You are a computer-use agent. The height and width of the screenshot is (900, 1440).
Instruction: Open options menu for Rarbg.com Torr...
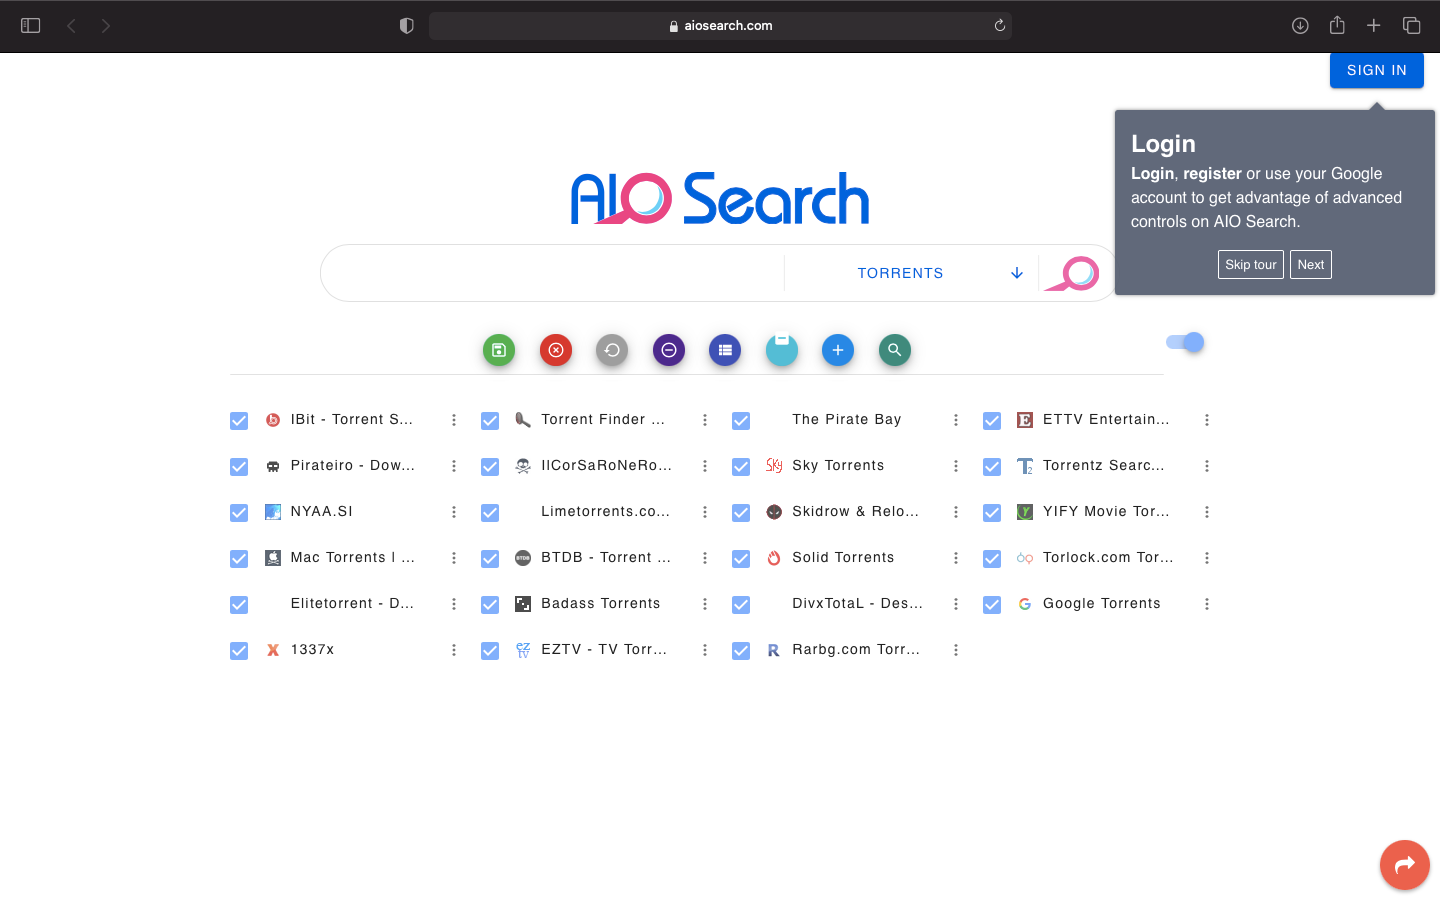pyautogui.click(x=956, y=650)
